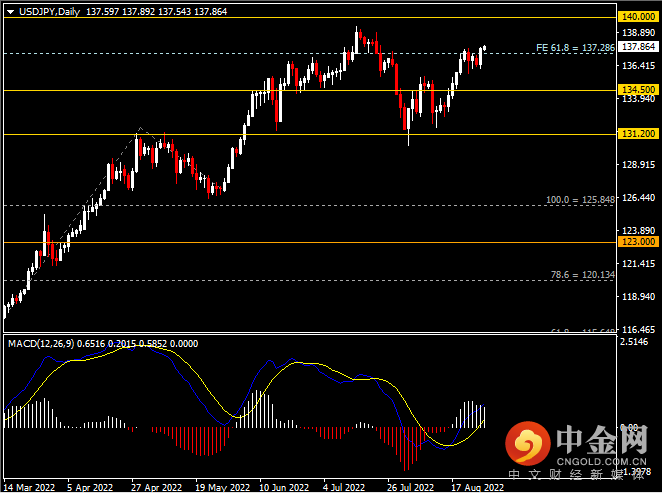Select the 116.465 price scale value

tap(639, 329)
